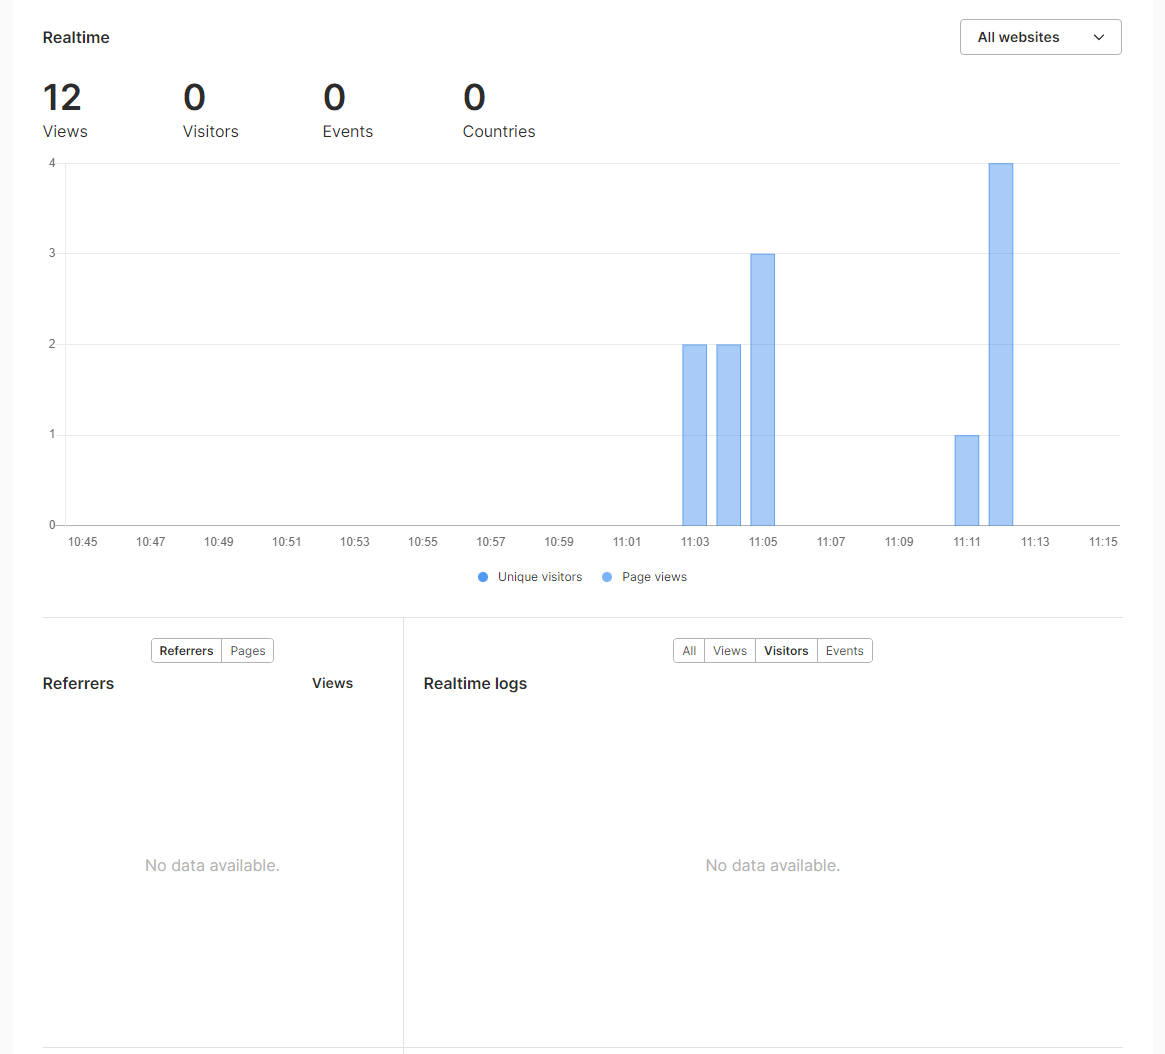
Task: Click the Page views legend color dot
Action: click(607, 577)
